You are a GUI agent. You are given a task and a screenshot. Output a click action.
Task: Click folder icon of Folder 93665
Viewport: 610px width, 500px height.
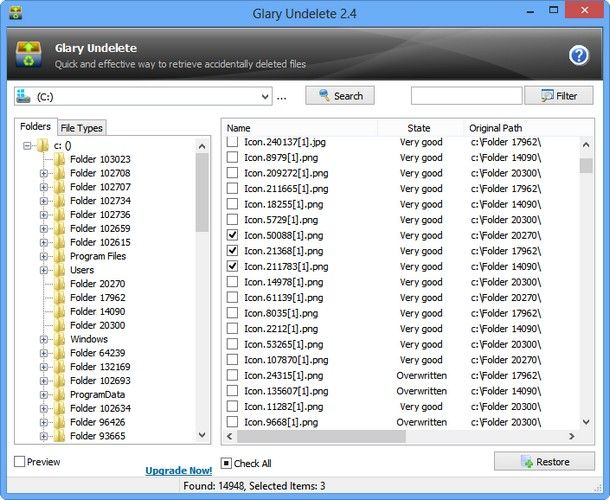tap(60, 436)
